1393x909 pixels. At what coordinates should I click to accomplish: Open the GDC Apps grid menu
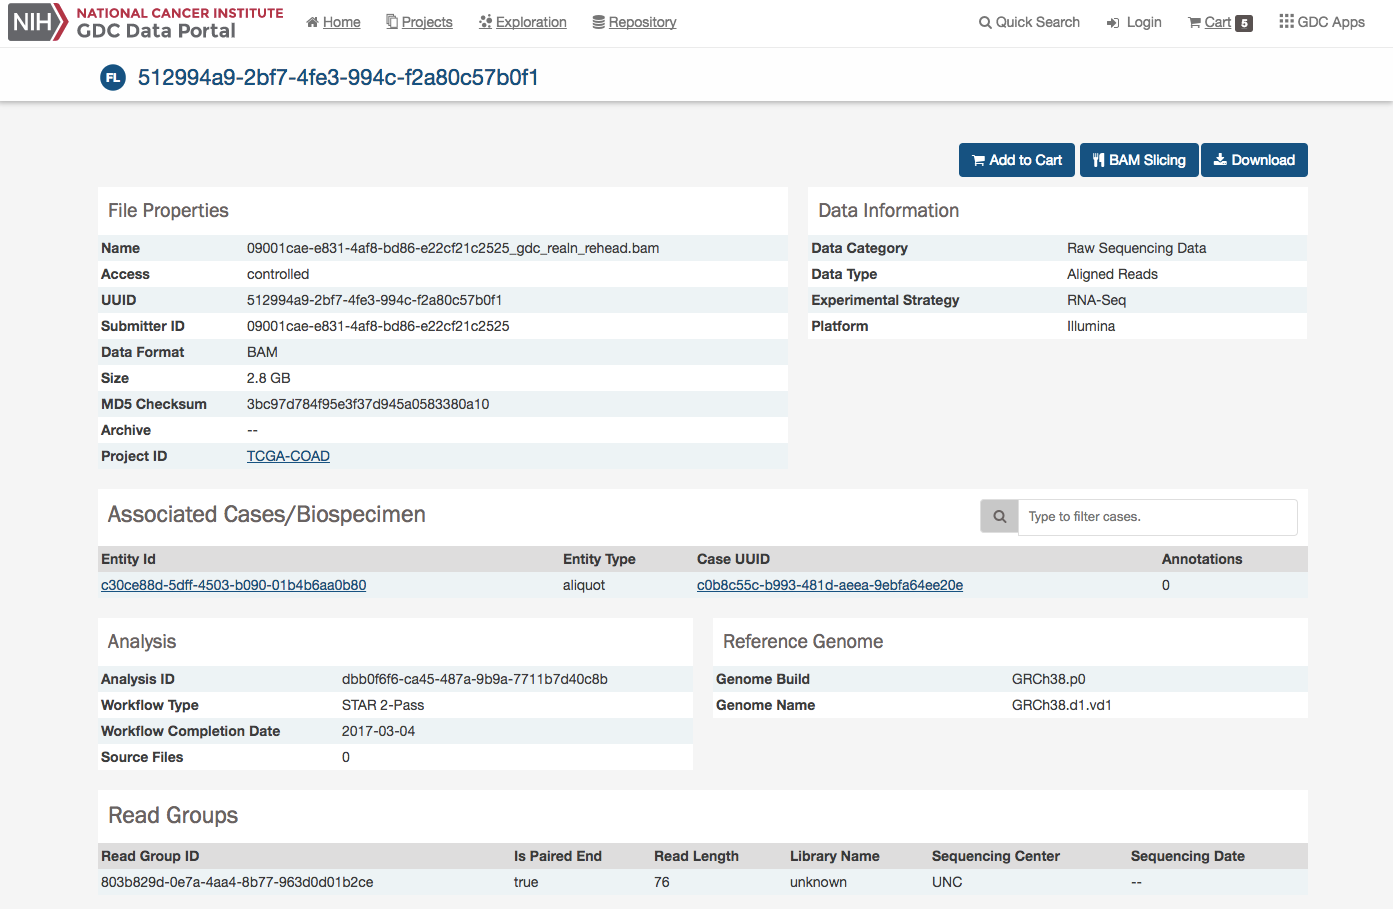click(x=1321, y=22)
